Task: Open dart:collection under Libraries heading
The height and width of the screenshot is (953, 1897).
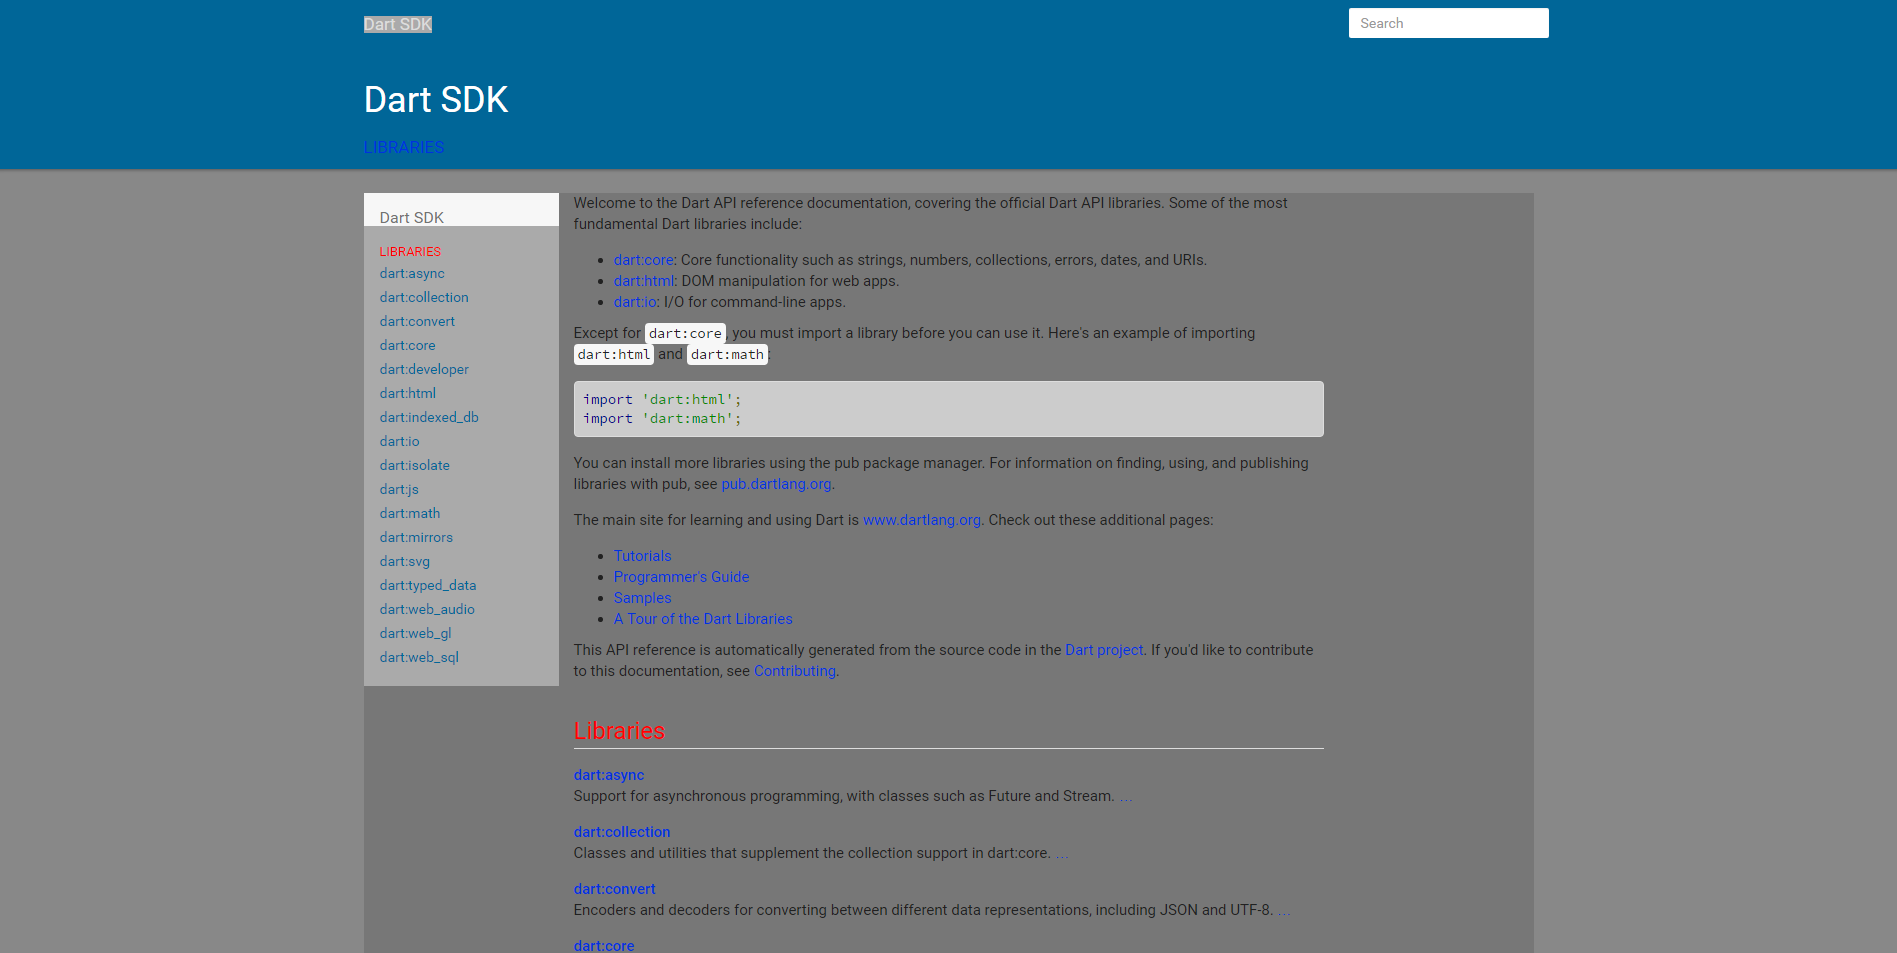Action: tap(622, 832)
